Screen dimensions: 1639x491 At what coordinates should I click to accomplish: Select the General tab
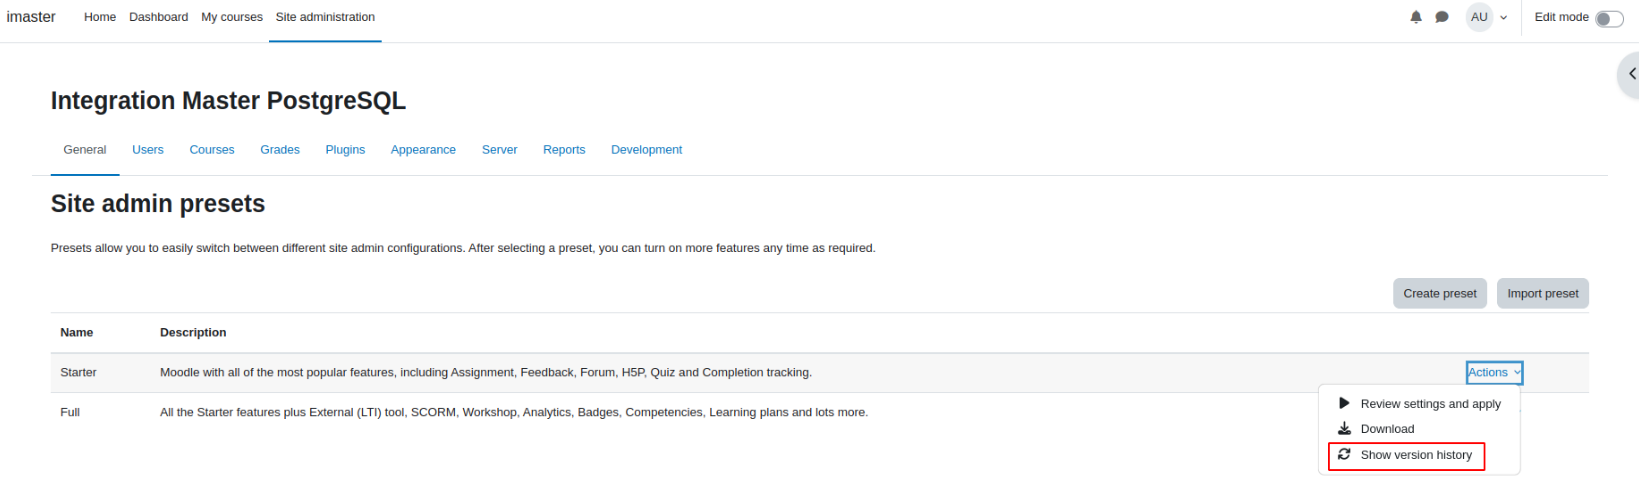85,150
